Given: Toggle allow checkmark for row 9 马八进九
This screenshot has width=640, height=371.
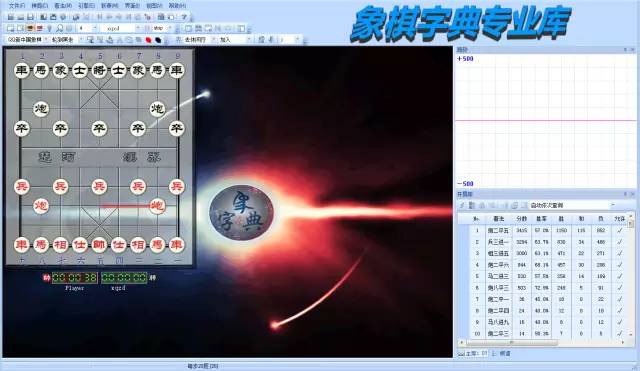Looking at the screenshot, I should [x=620, y=322].
